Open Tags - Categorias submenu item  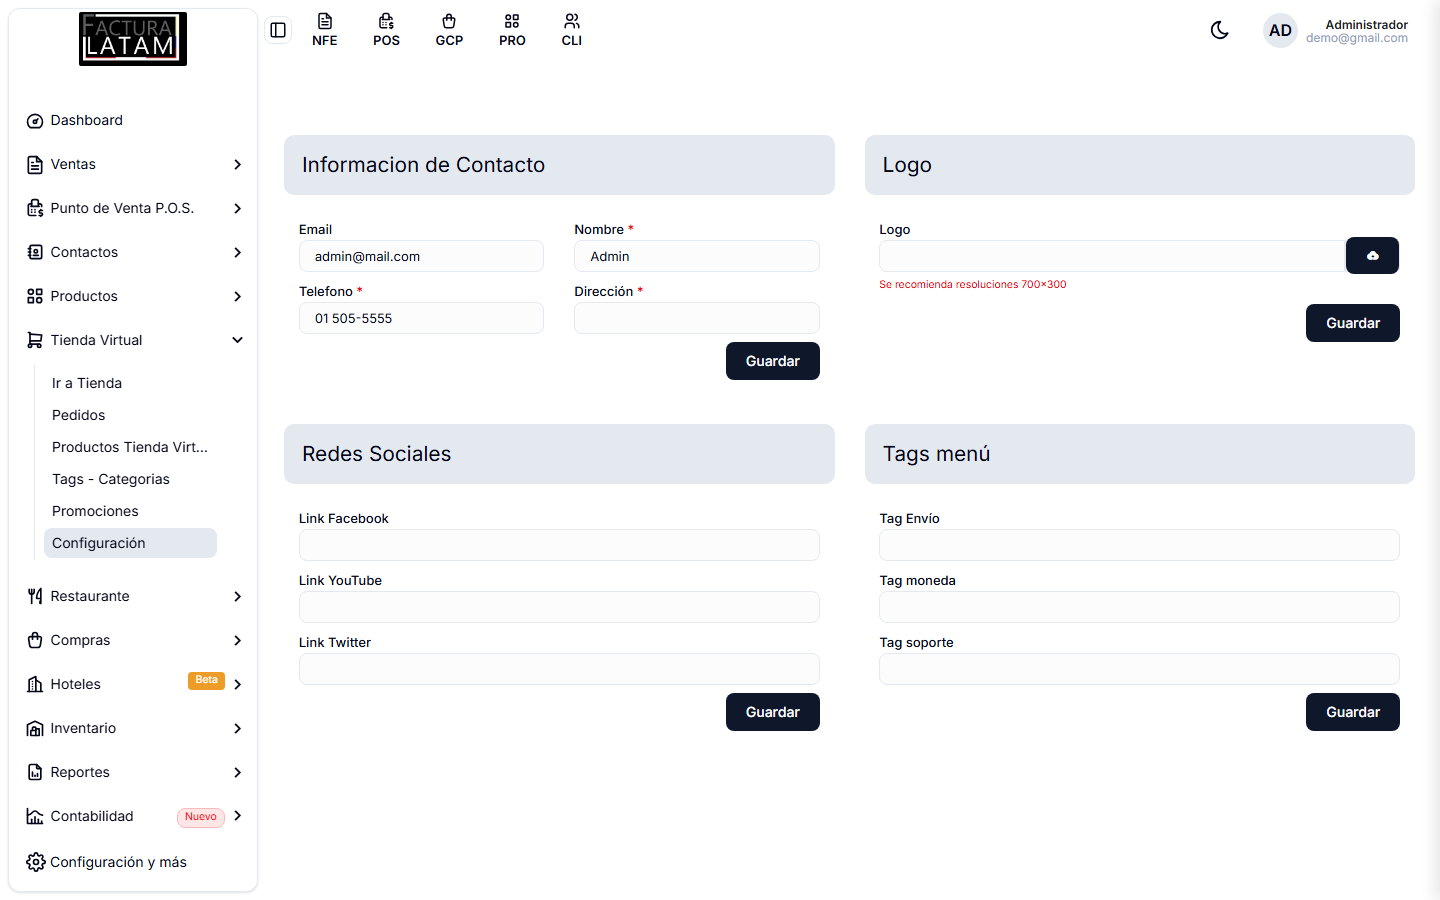pos(130,479)
